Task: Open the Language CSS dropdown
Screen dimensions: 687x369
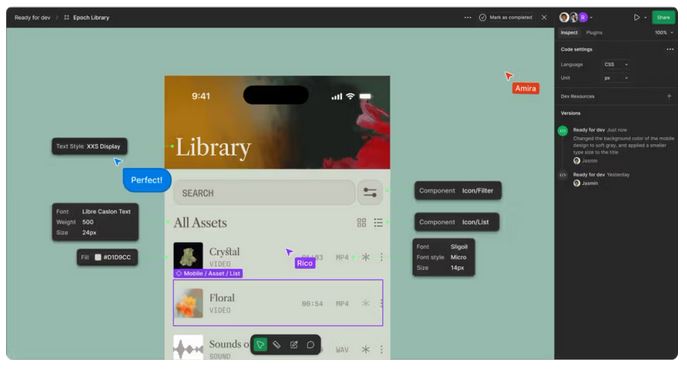Action: pyautogui.click(x=616, y=64)
